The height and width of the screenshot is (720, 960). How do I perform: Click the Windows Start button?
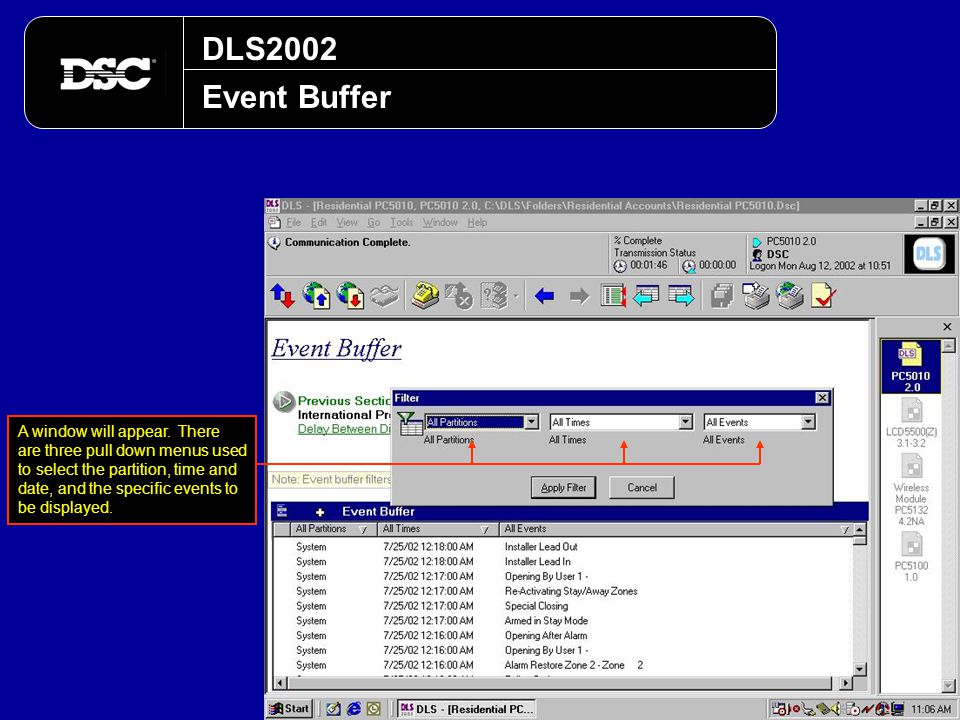[290, 709]
